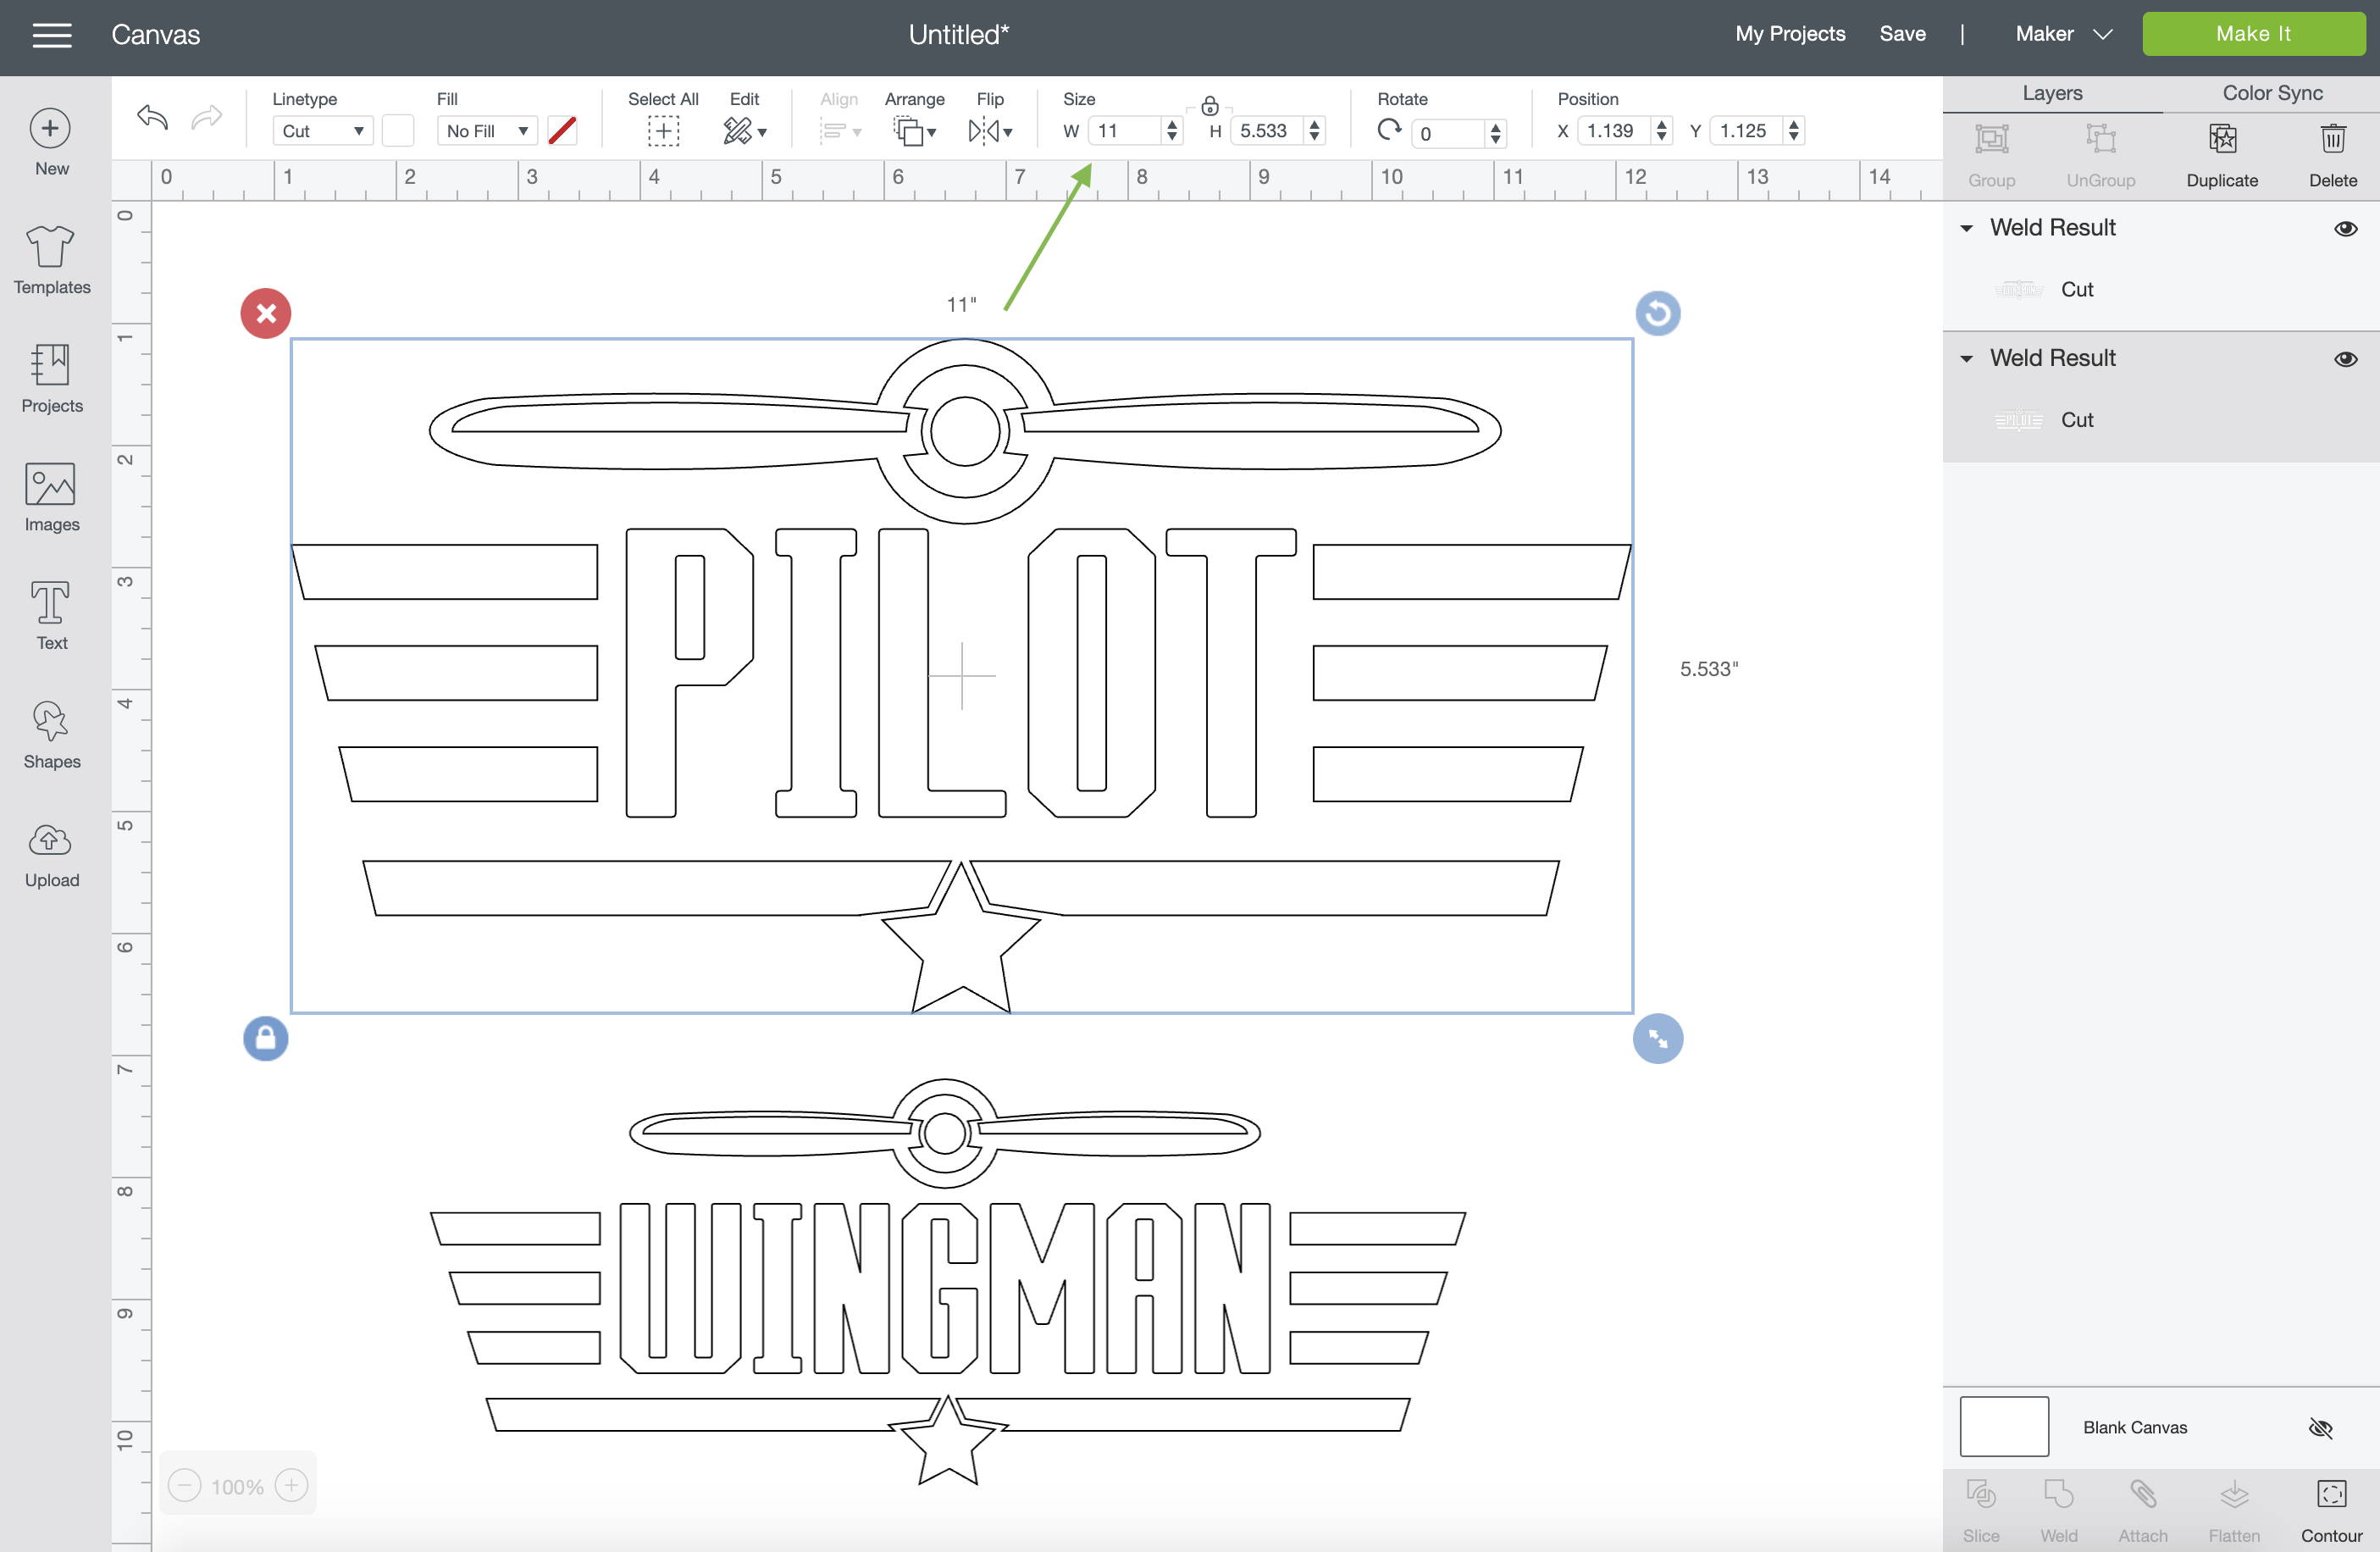Click the Fill color swatch

[x=562, y=131]
